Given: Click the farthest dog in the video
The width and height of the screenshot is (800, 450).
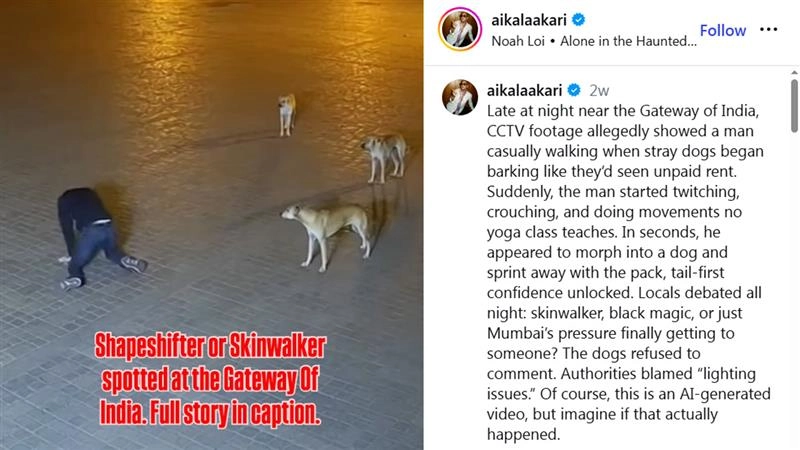Looking at the screenshot, I should (x=287, y=114).
